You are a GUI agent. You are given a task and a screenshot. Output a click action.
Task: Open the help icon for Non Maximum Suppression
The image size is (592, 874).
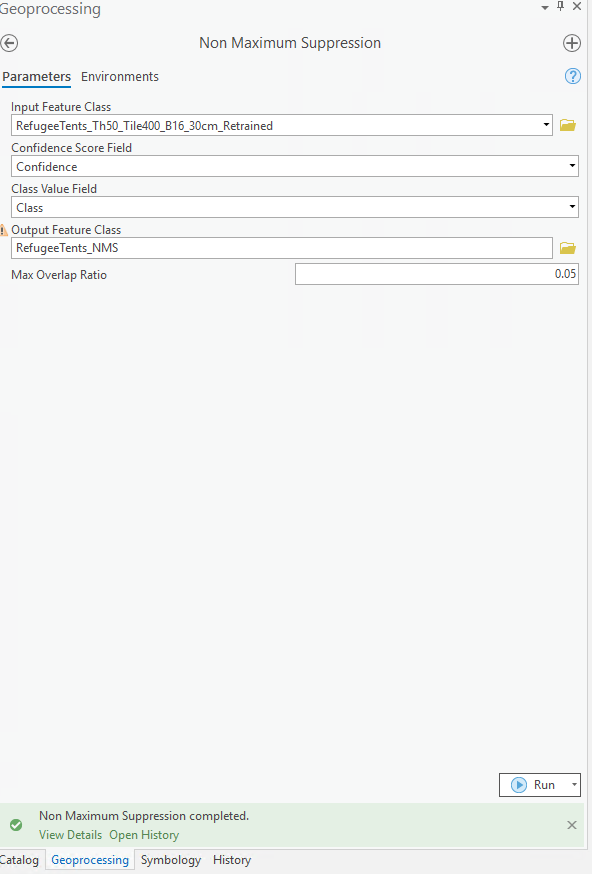coord(573,76)
